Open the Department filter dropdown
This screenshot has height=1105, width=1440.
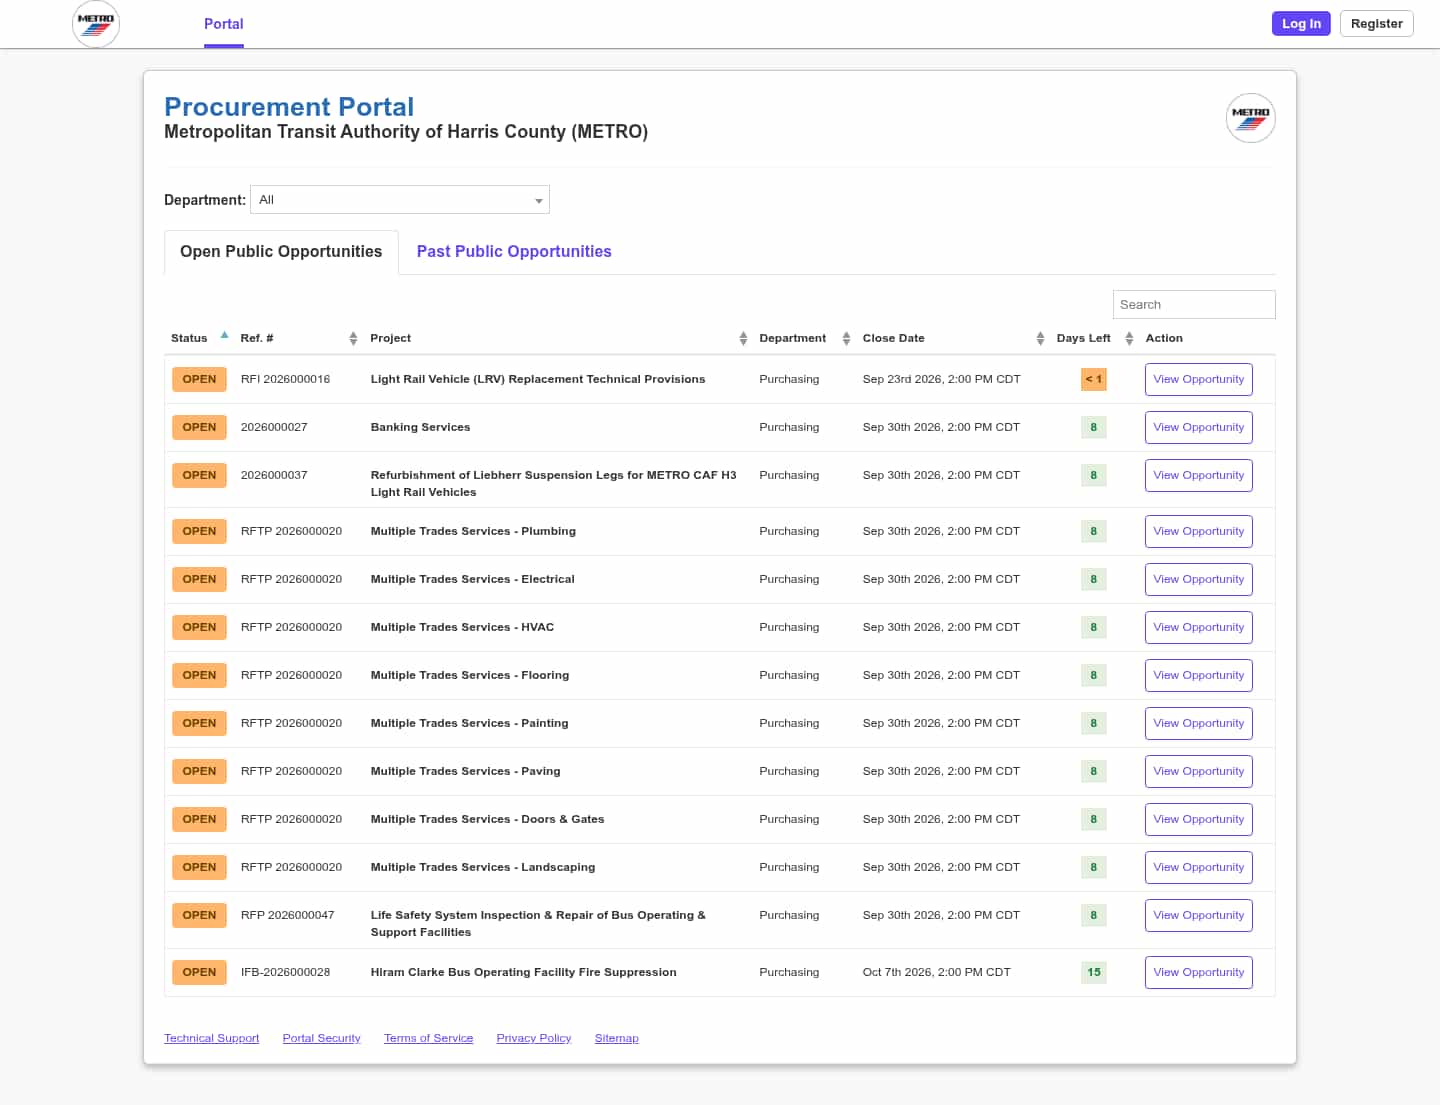pyautogui.click(x=400, y=200)
